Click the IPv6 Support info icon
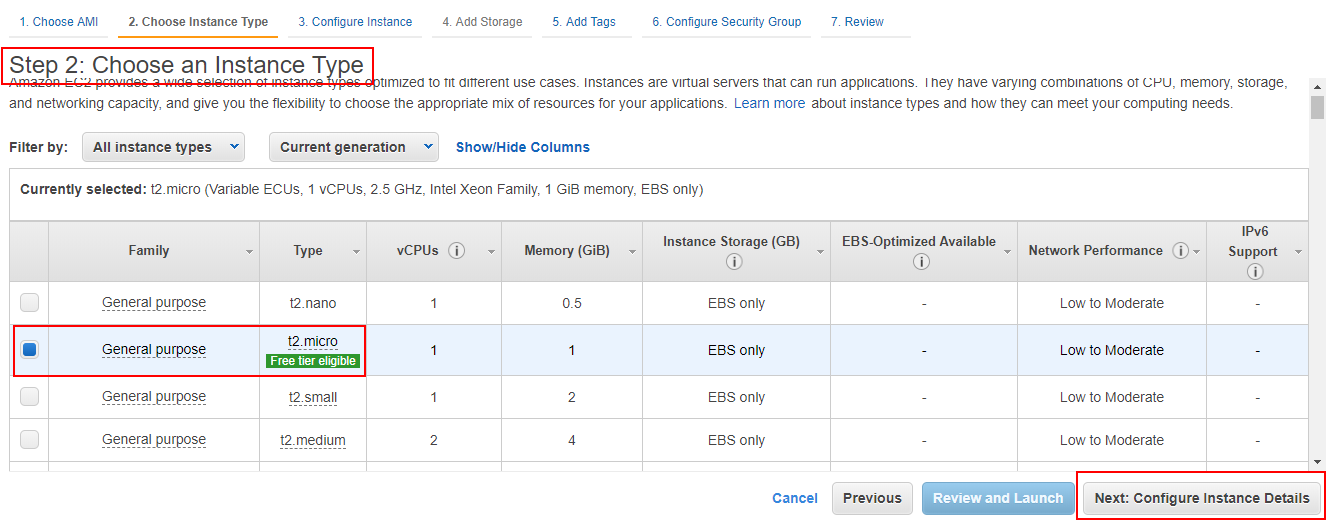 point(1256,271)
